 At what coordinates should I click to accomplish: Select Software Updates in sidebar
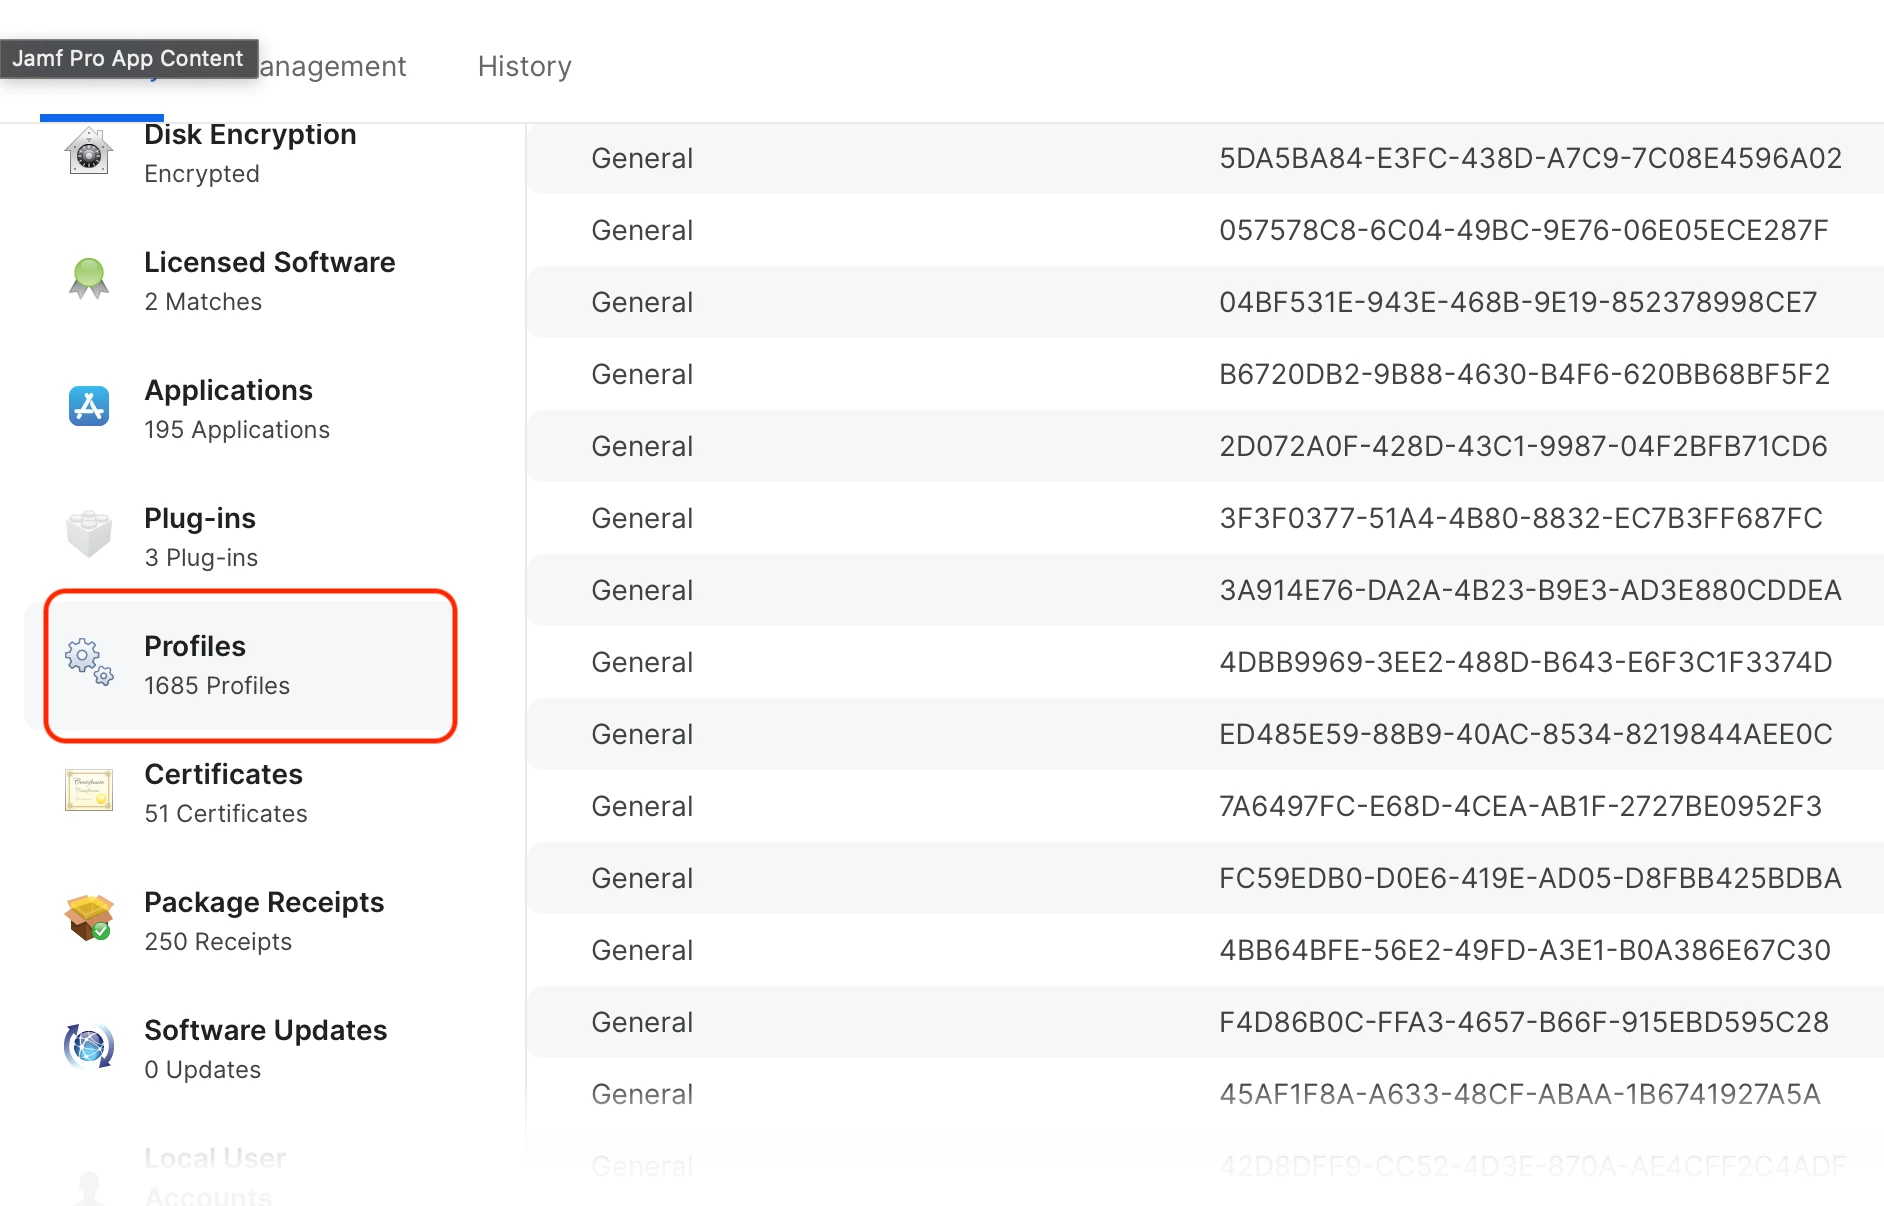265,1030
